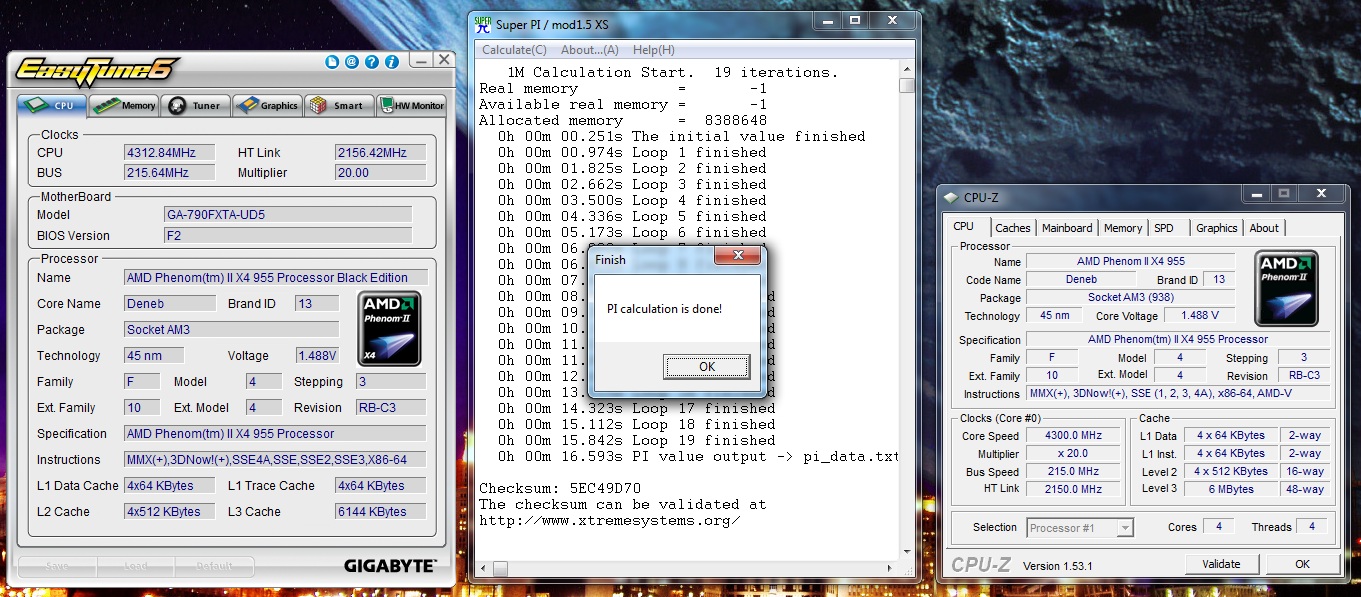
Task: Open the document icon in EasyTune6 title bar
Action: (333, 62)
